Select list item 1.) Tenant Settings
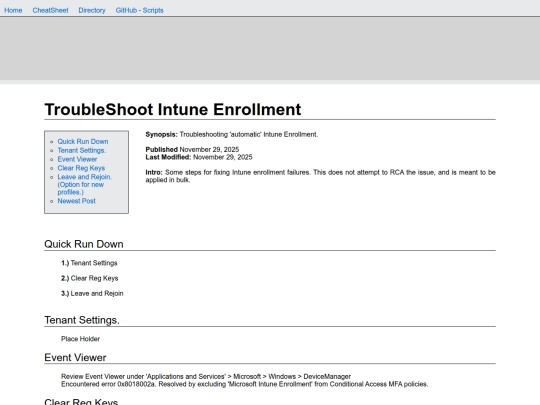The height and width of the screenshot is (405, 540). pos(89,263)
